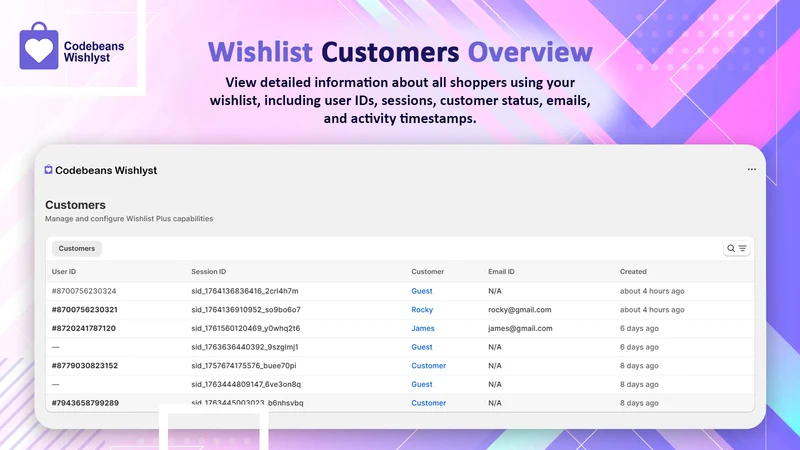This screenshot has width=800, height=450.
Task: Select user ID #8779030823152
Action: pyautogui.click(x=85, y=365)
